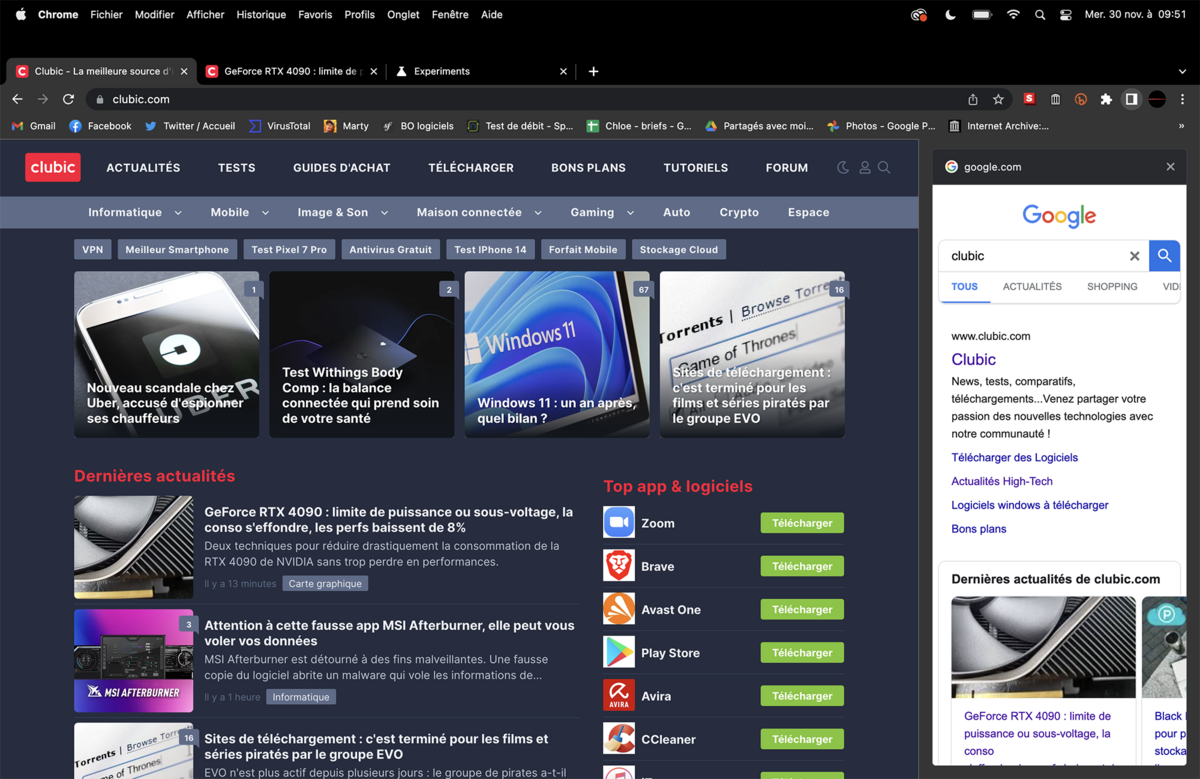This screenshot has height=779, width=1200.
Task: Download Brave with Télécharger button
Action: click(x=802, y=566)
